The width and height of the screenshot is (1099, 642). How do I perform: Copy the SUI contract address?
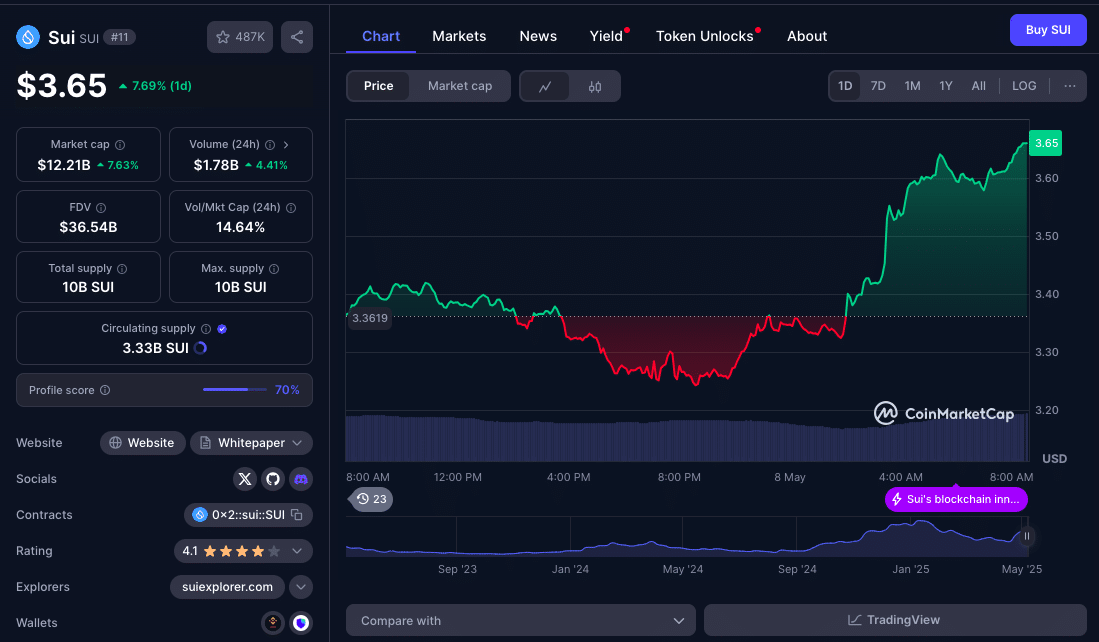pos(297,515)
